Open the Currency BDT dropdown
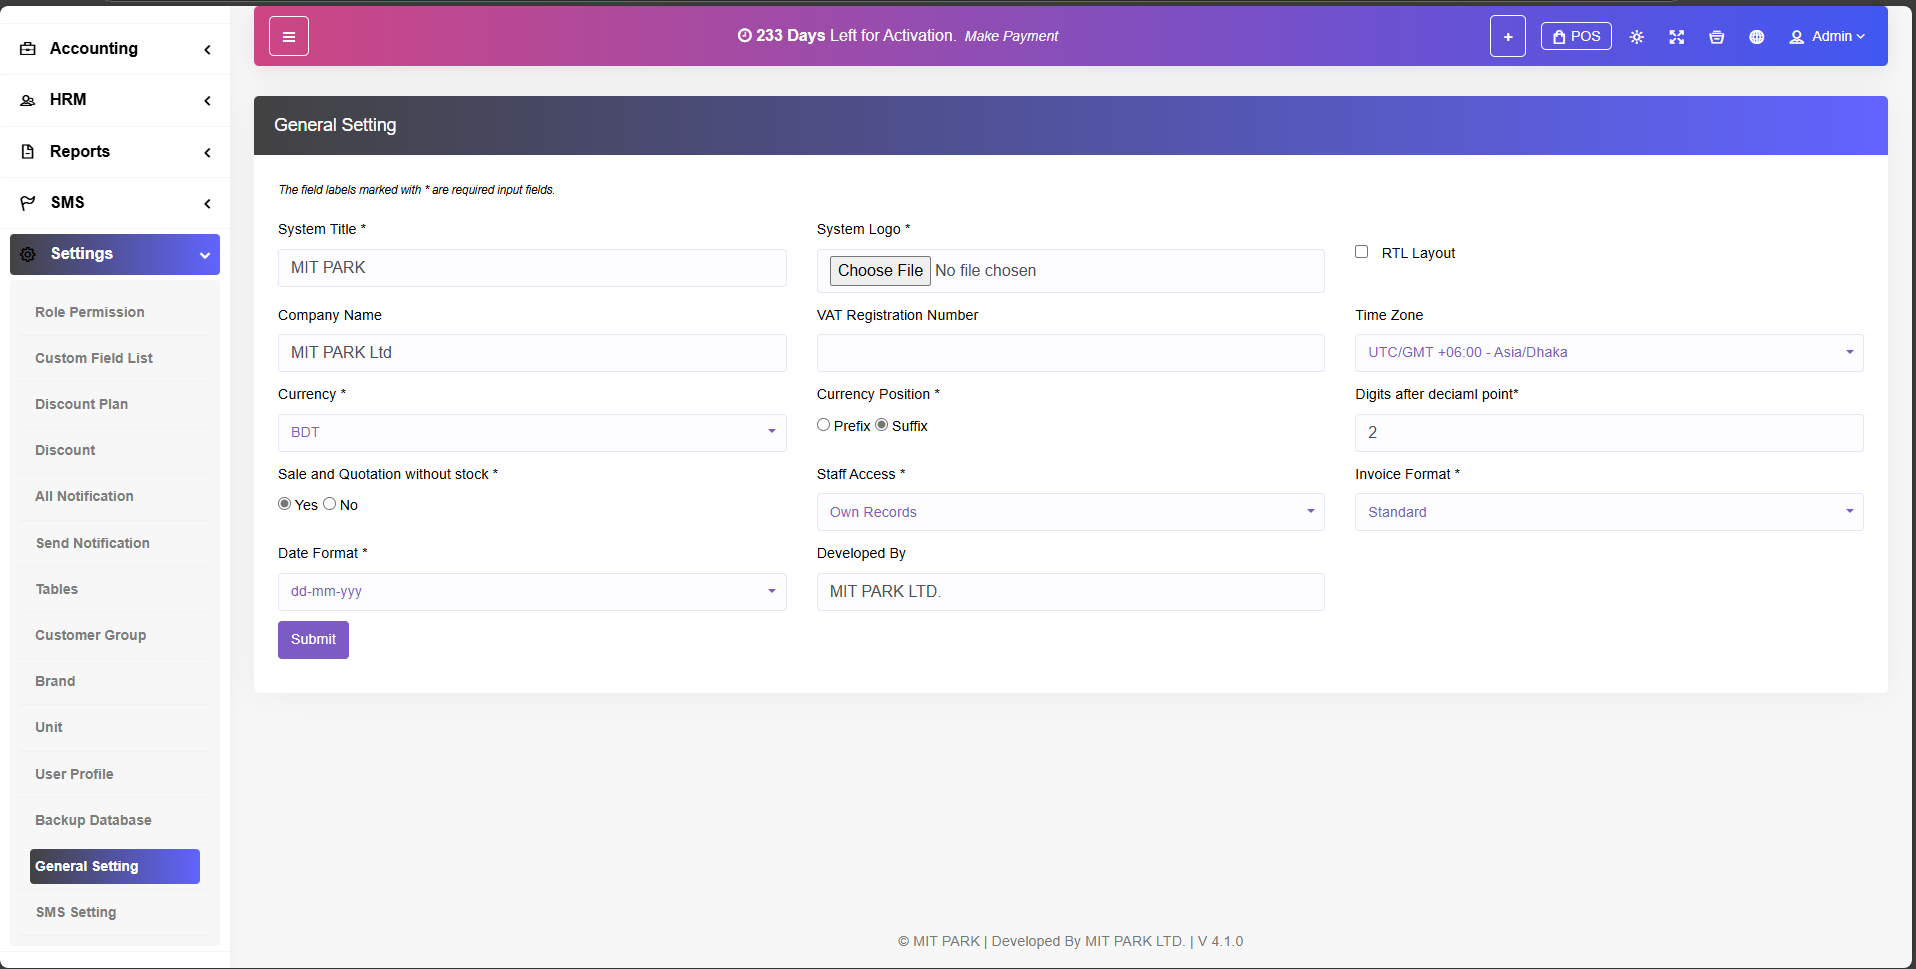This screenshot has height=969, width=1916. 532,433
